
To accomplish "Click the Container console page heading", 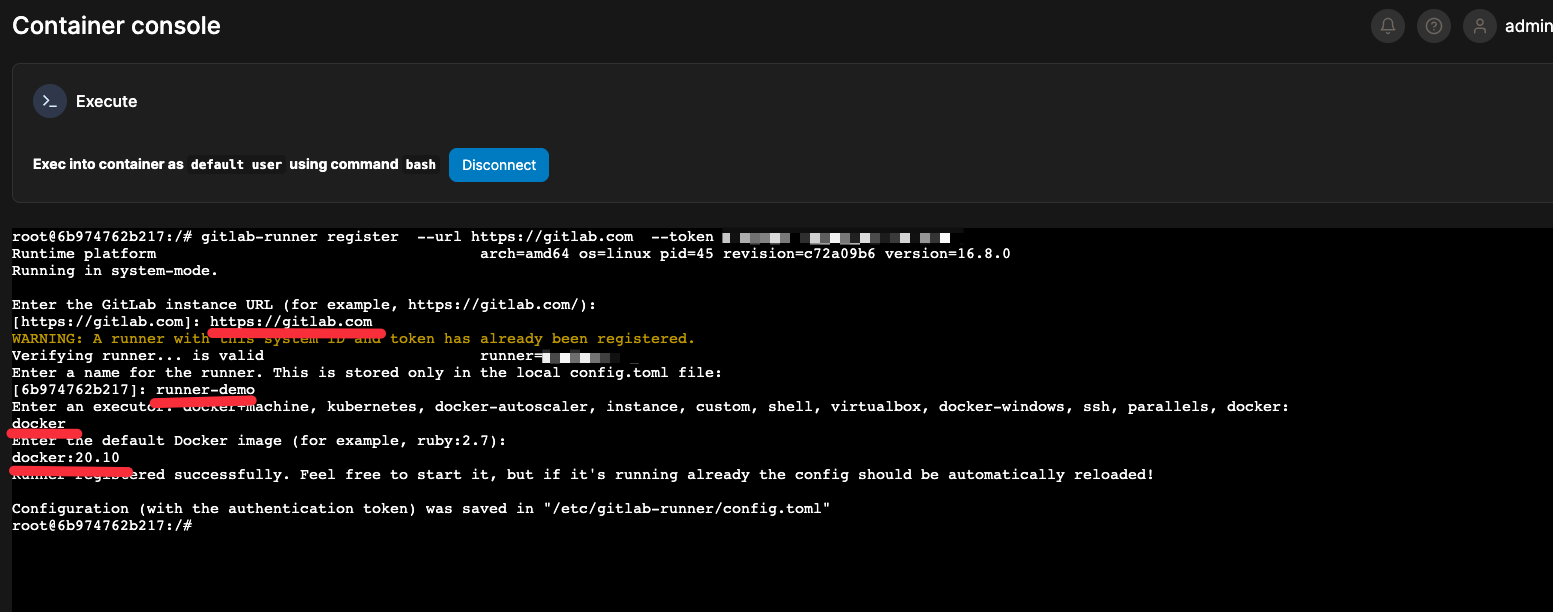I will (116, 26).
